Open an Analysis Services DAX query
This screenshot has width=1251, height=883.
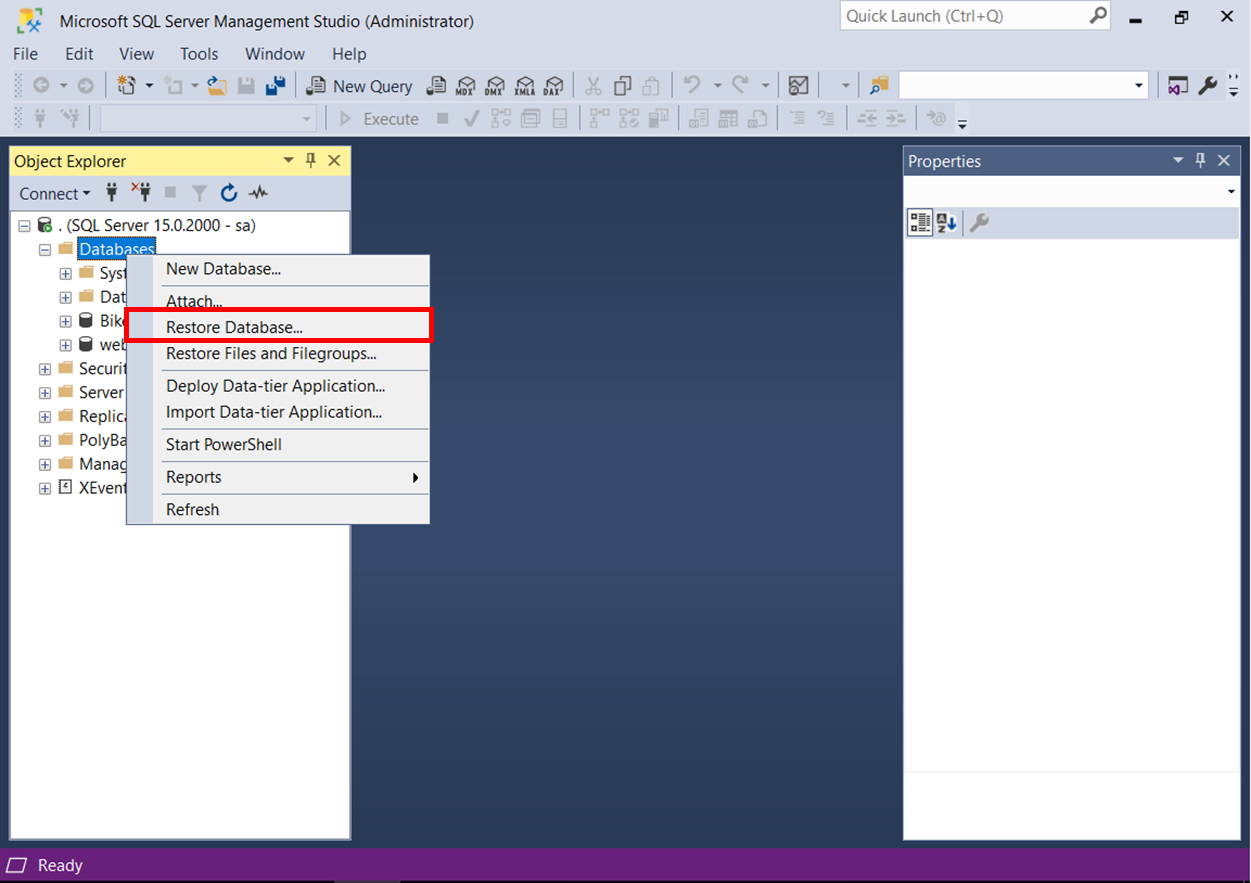552,86
